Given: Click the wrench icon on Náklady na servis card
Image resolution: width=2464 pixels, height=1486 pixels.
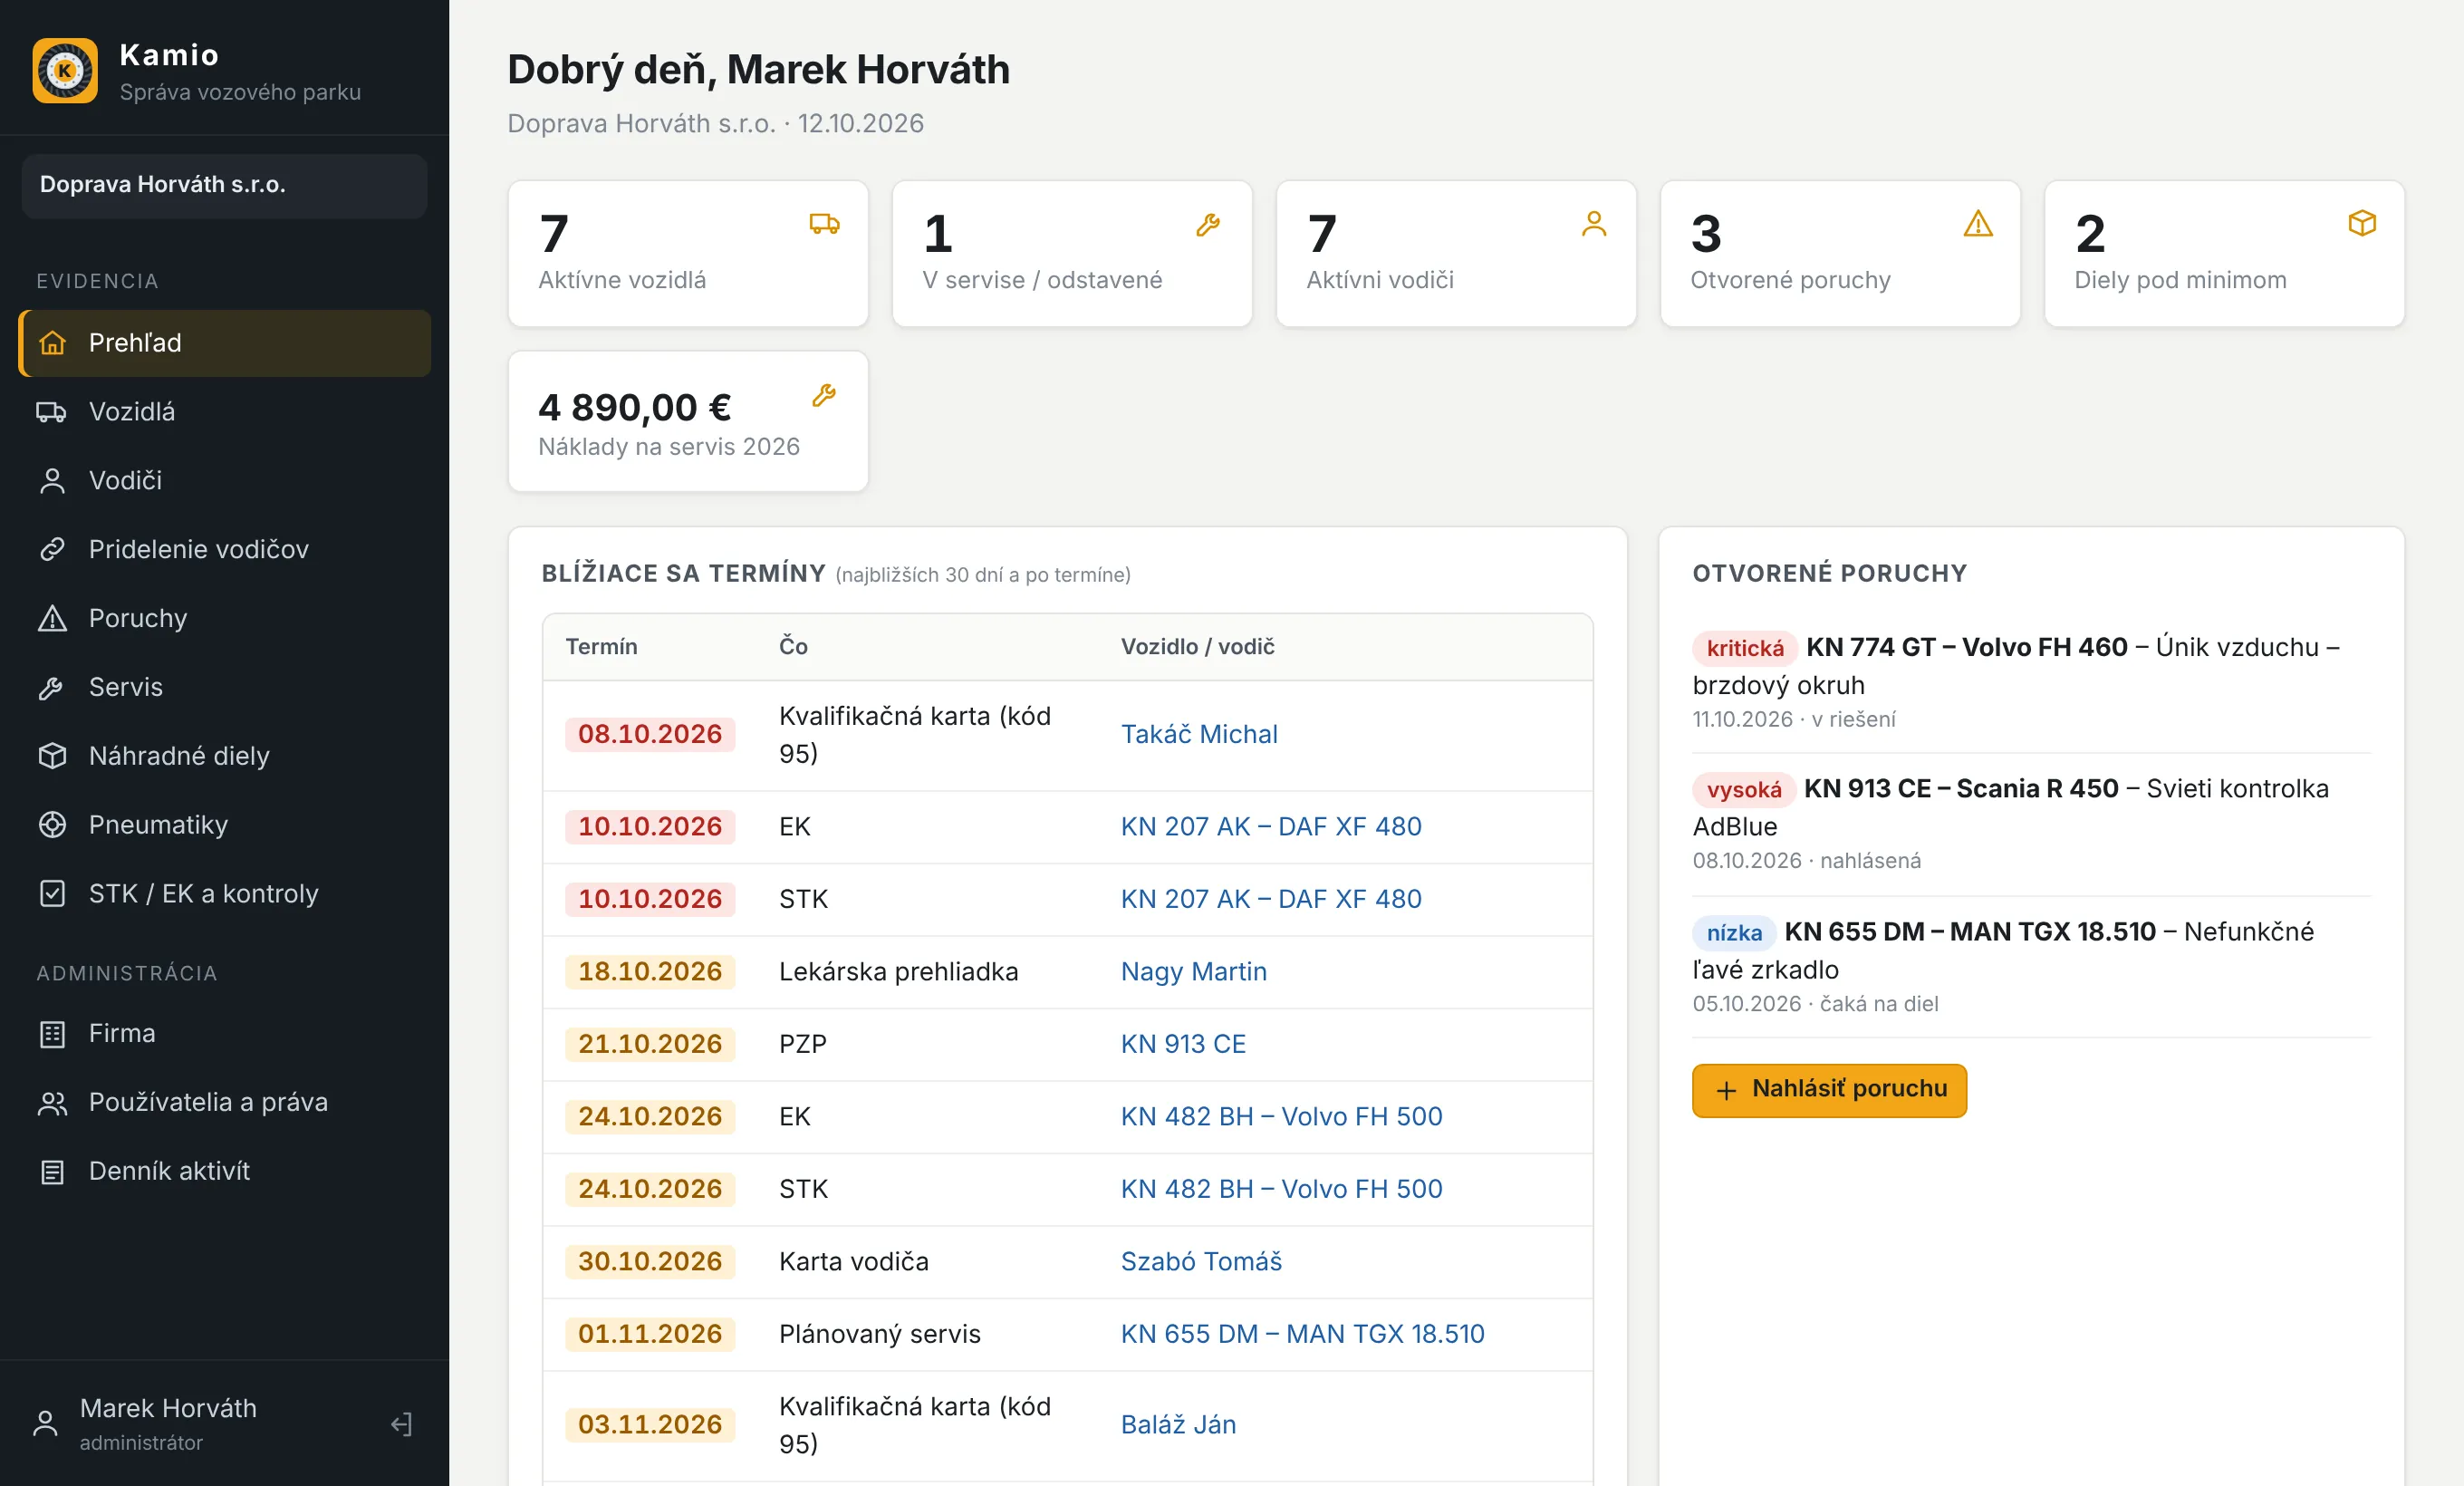Looking at the screenshot, I should click(x=824, y=395).
